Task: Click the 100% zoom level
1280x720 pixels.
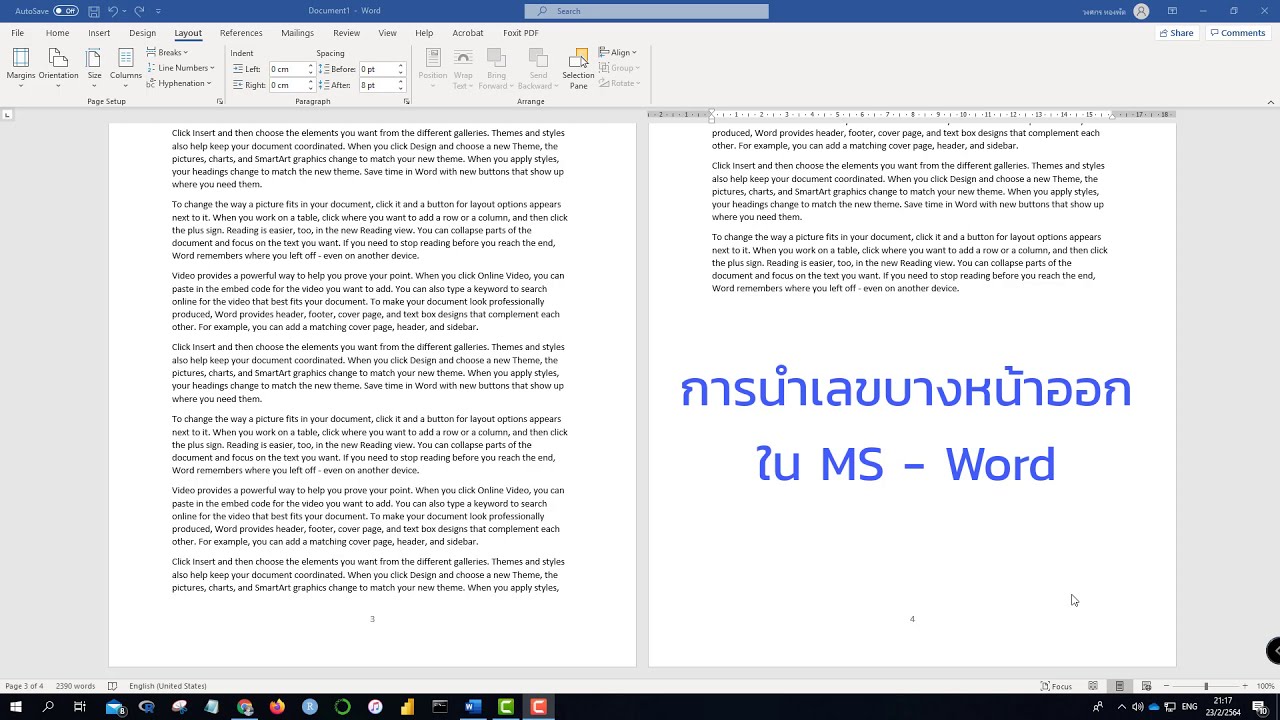Action: [1266, 686]
